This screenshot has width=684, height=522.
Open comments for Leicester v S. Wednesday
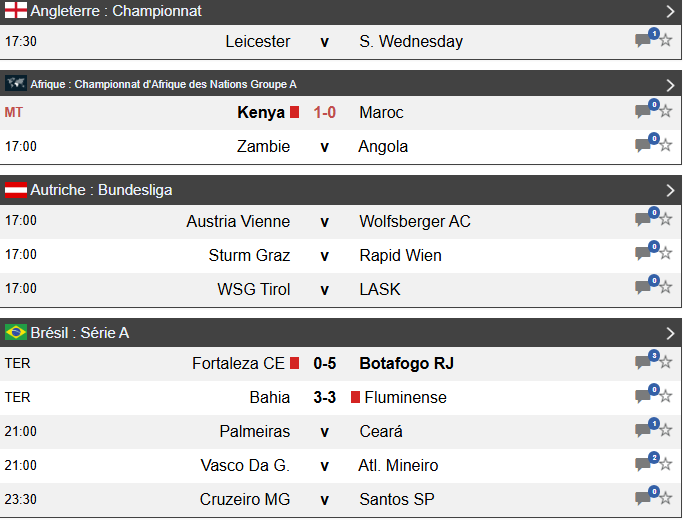coord(645,41)
